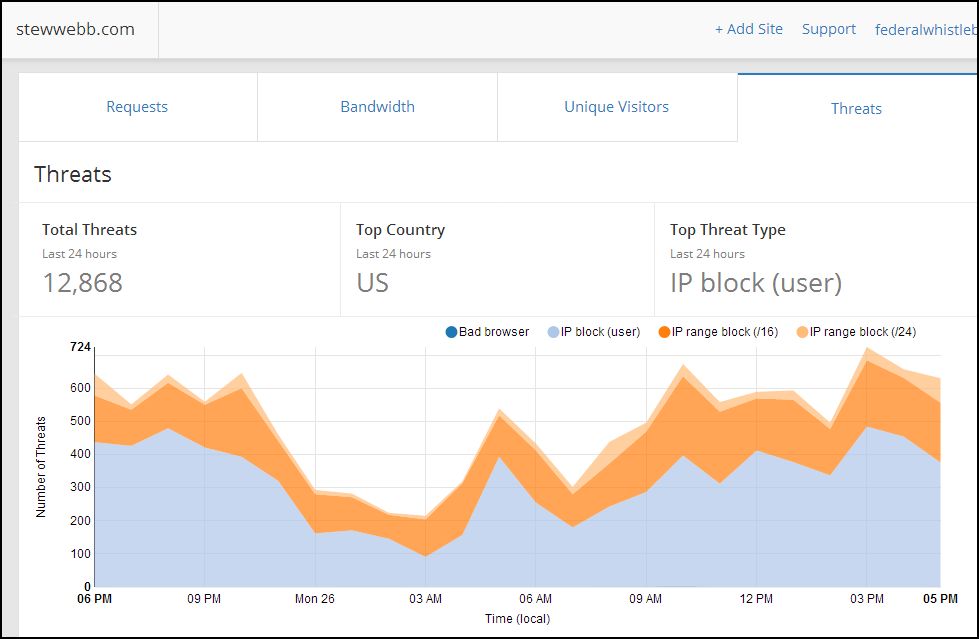Image resolution: width=979 pixels, height=639 pixels.
Task: Select the Unique Visitors tab
Action: 616,107
